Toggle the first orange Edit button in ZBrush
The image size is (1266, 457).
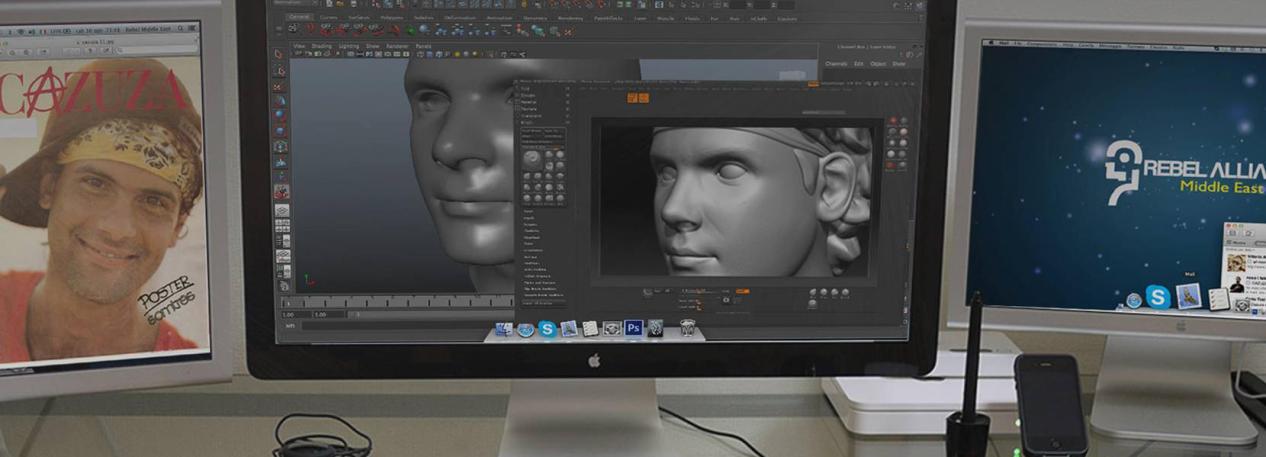[632, 98]
